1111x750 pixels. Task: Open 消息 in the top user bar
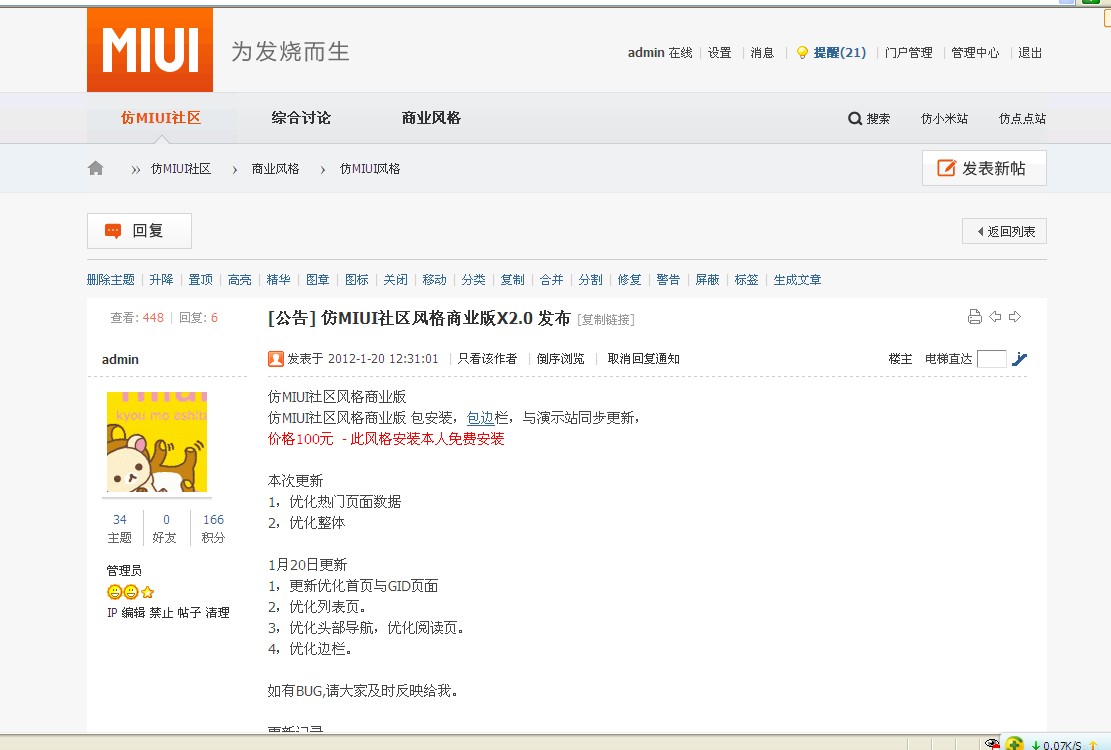click(762, 52)
